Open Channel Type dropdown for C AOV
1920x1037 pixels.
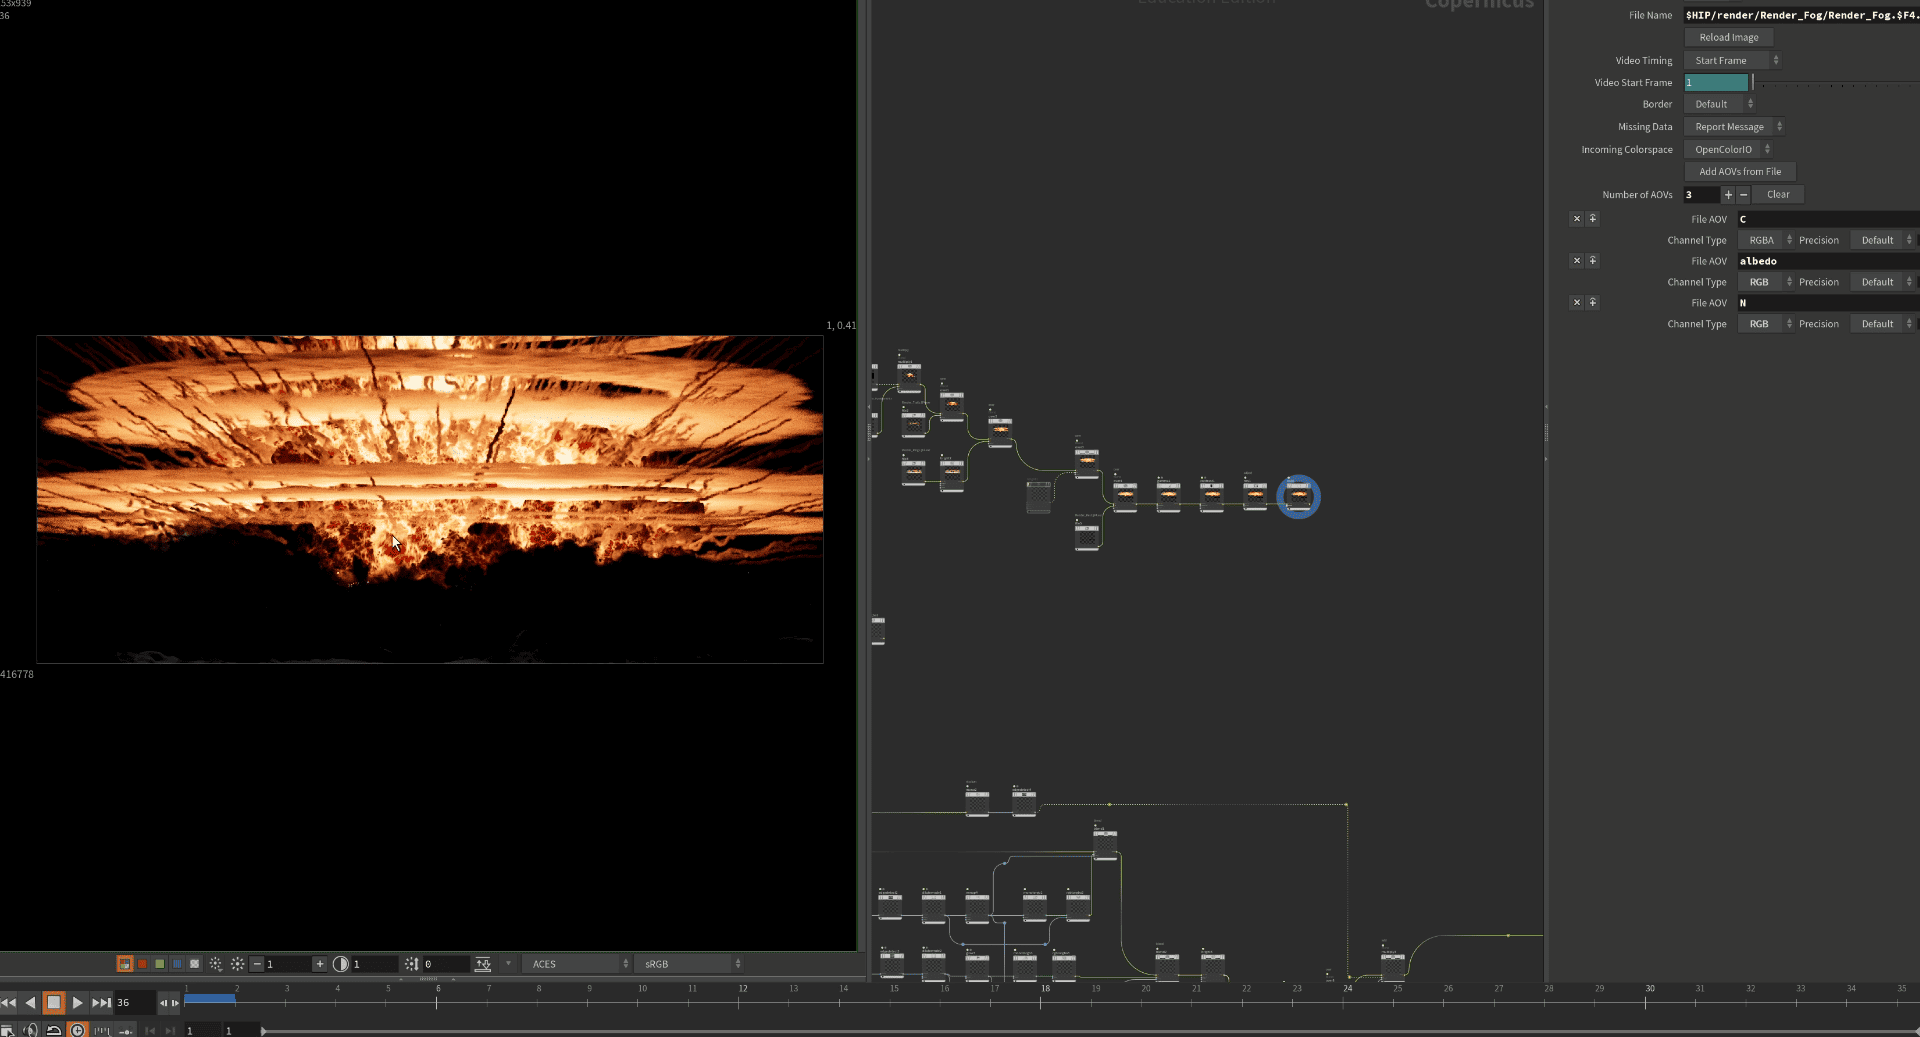[x=1766, y=240]
